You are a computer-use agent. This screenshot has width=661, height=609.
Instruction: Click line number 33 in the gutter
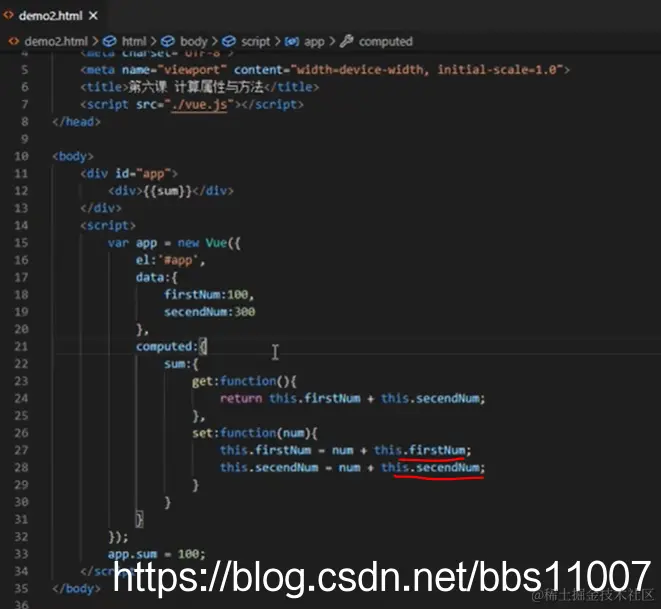(21, 554)
